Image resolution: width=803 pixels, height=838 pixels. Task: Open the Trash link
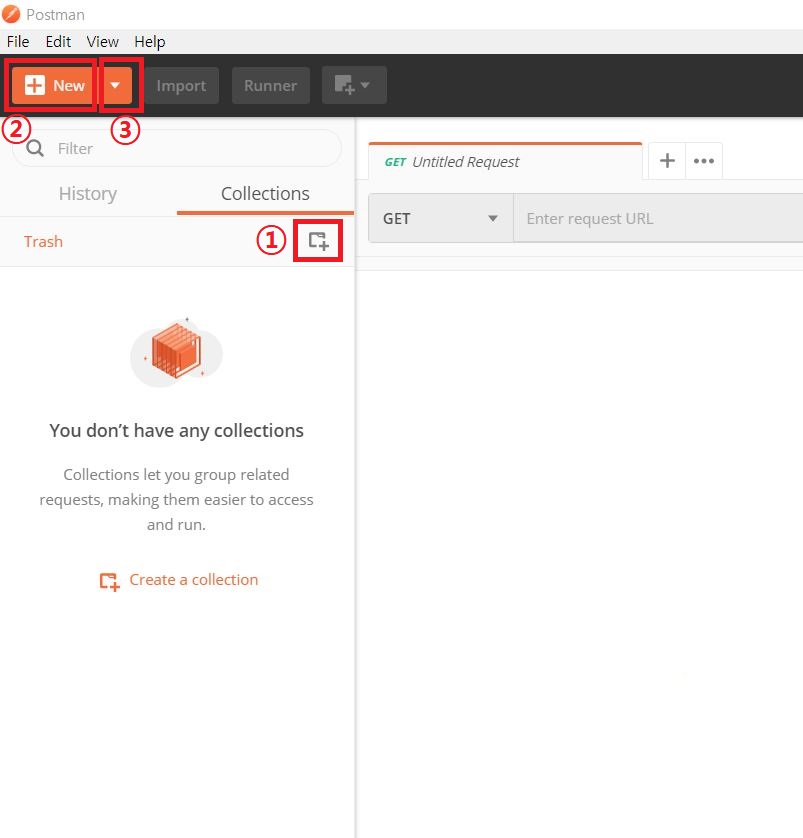point(43,242)
